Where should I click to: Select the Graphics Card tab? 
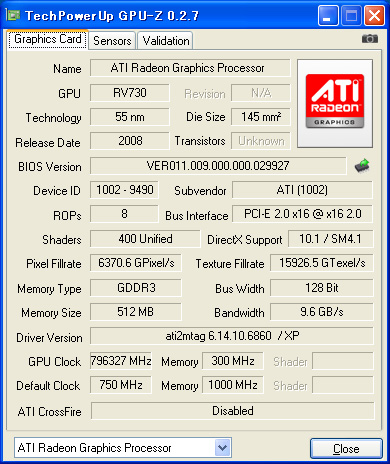pos(48,39)
